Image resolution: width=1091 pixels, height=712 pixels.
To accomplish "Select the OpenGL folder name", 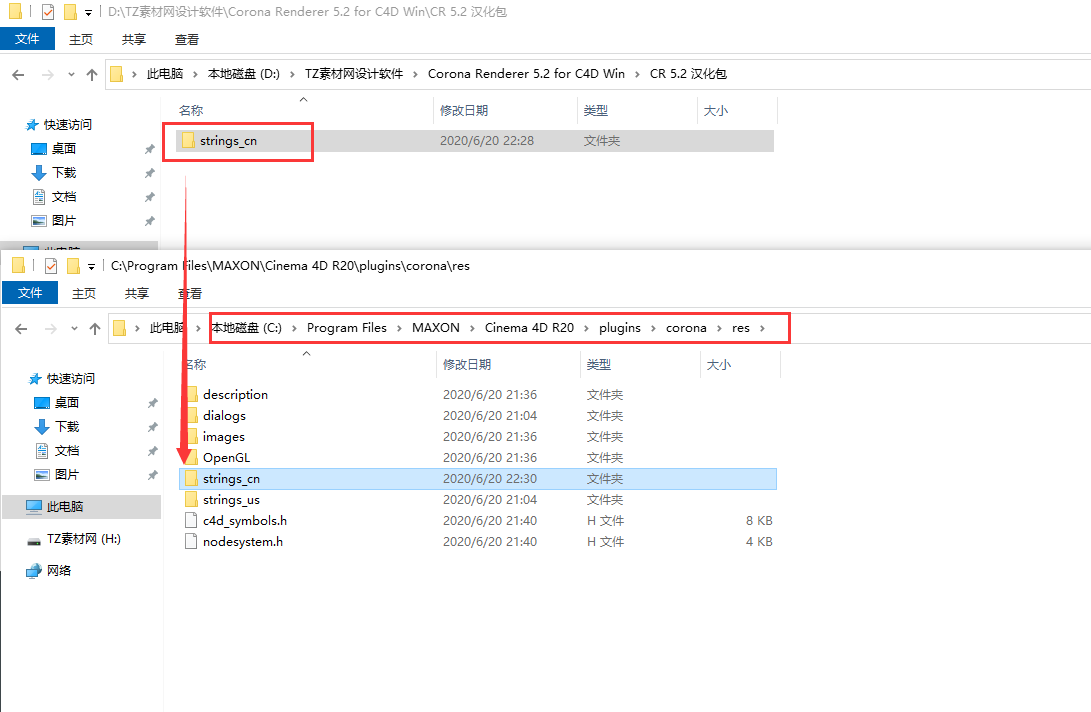I will 226,458.
